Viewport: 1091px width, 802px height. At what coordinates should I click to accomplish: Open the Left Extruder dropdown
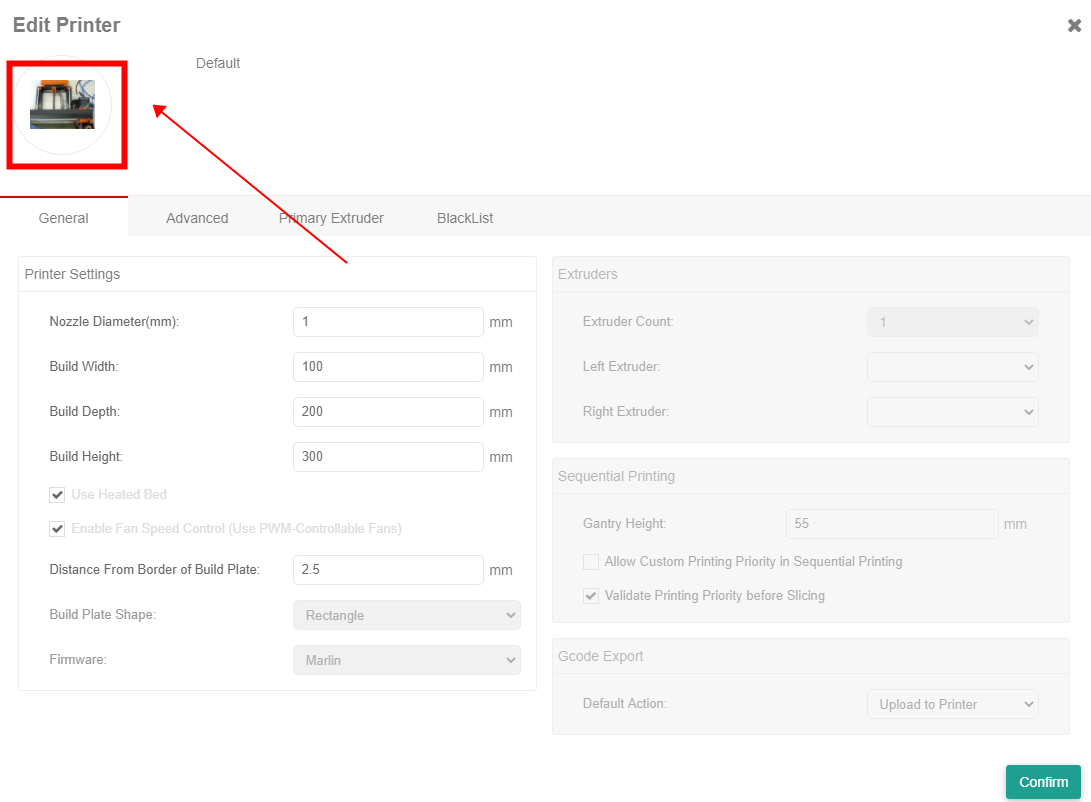pyautogui.click(x=952, y=367)
